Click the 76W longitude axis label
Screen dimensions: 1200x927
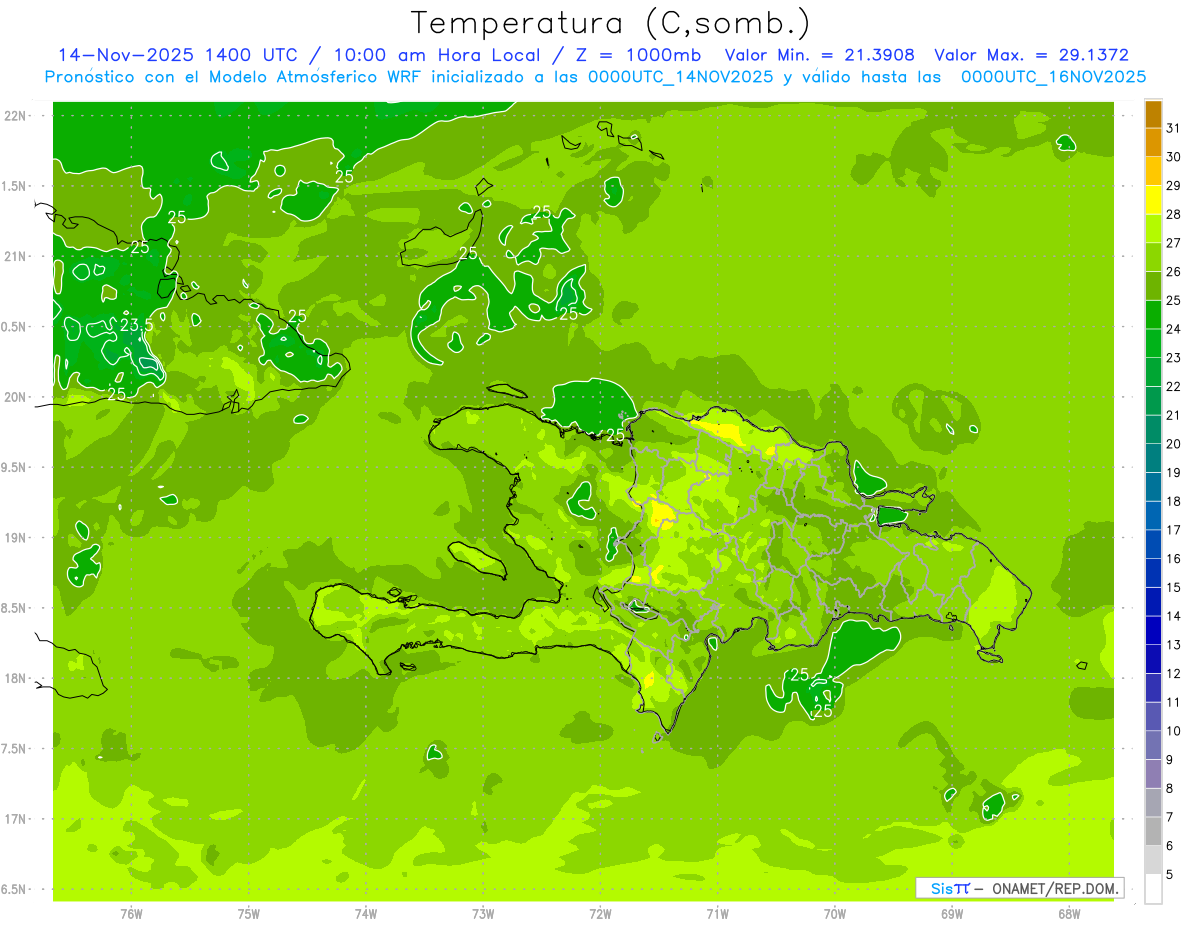[x=131, y=913]
